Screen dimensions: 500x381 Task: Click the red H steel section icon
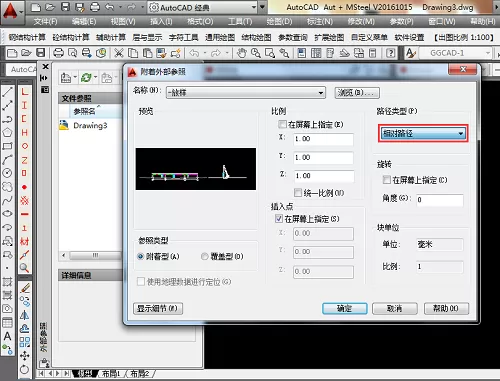25,132
